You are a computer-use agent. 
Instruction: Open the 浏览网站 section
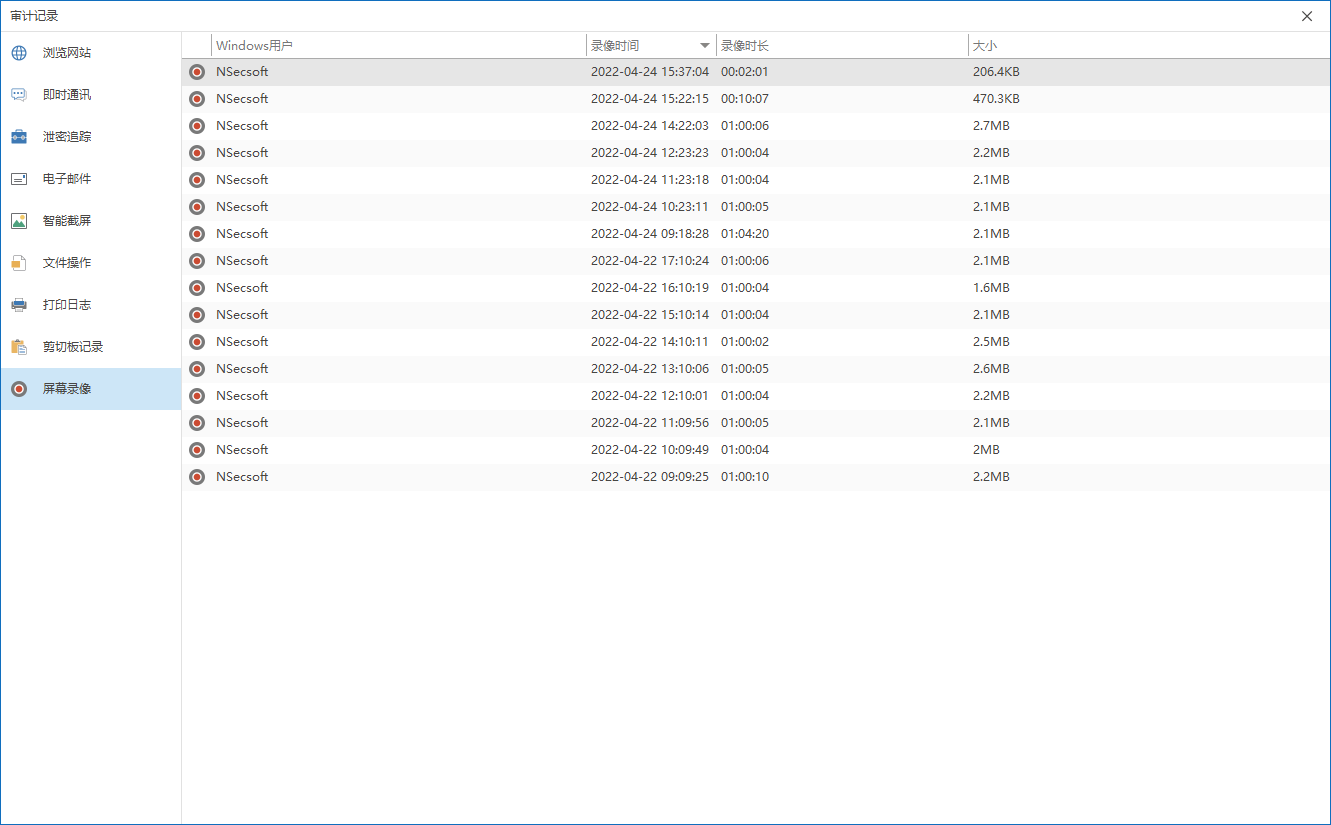(91, 53)
